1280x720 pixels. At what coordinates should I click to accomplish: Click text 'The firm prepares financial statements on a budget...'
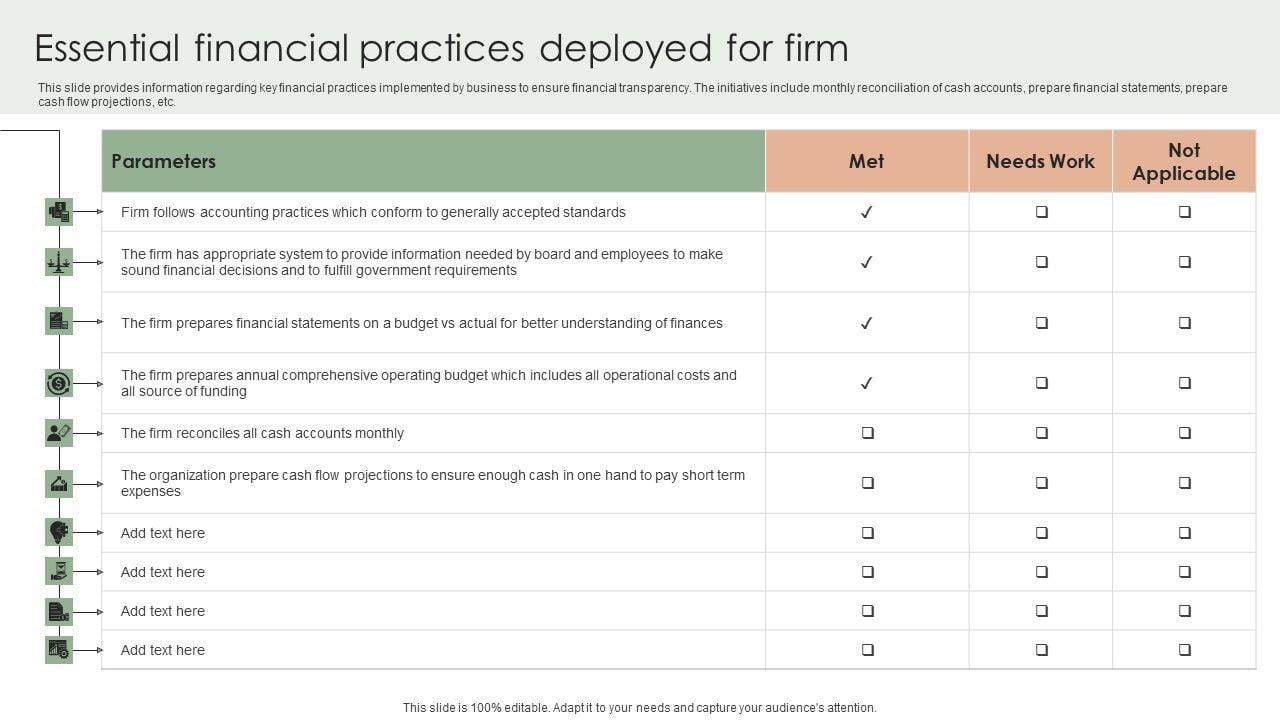[422, 323]
